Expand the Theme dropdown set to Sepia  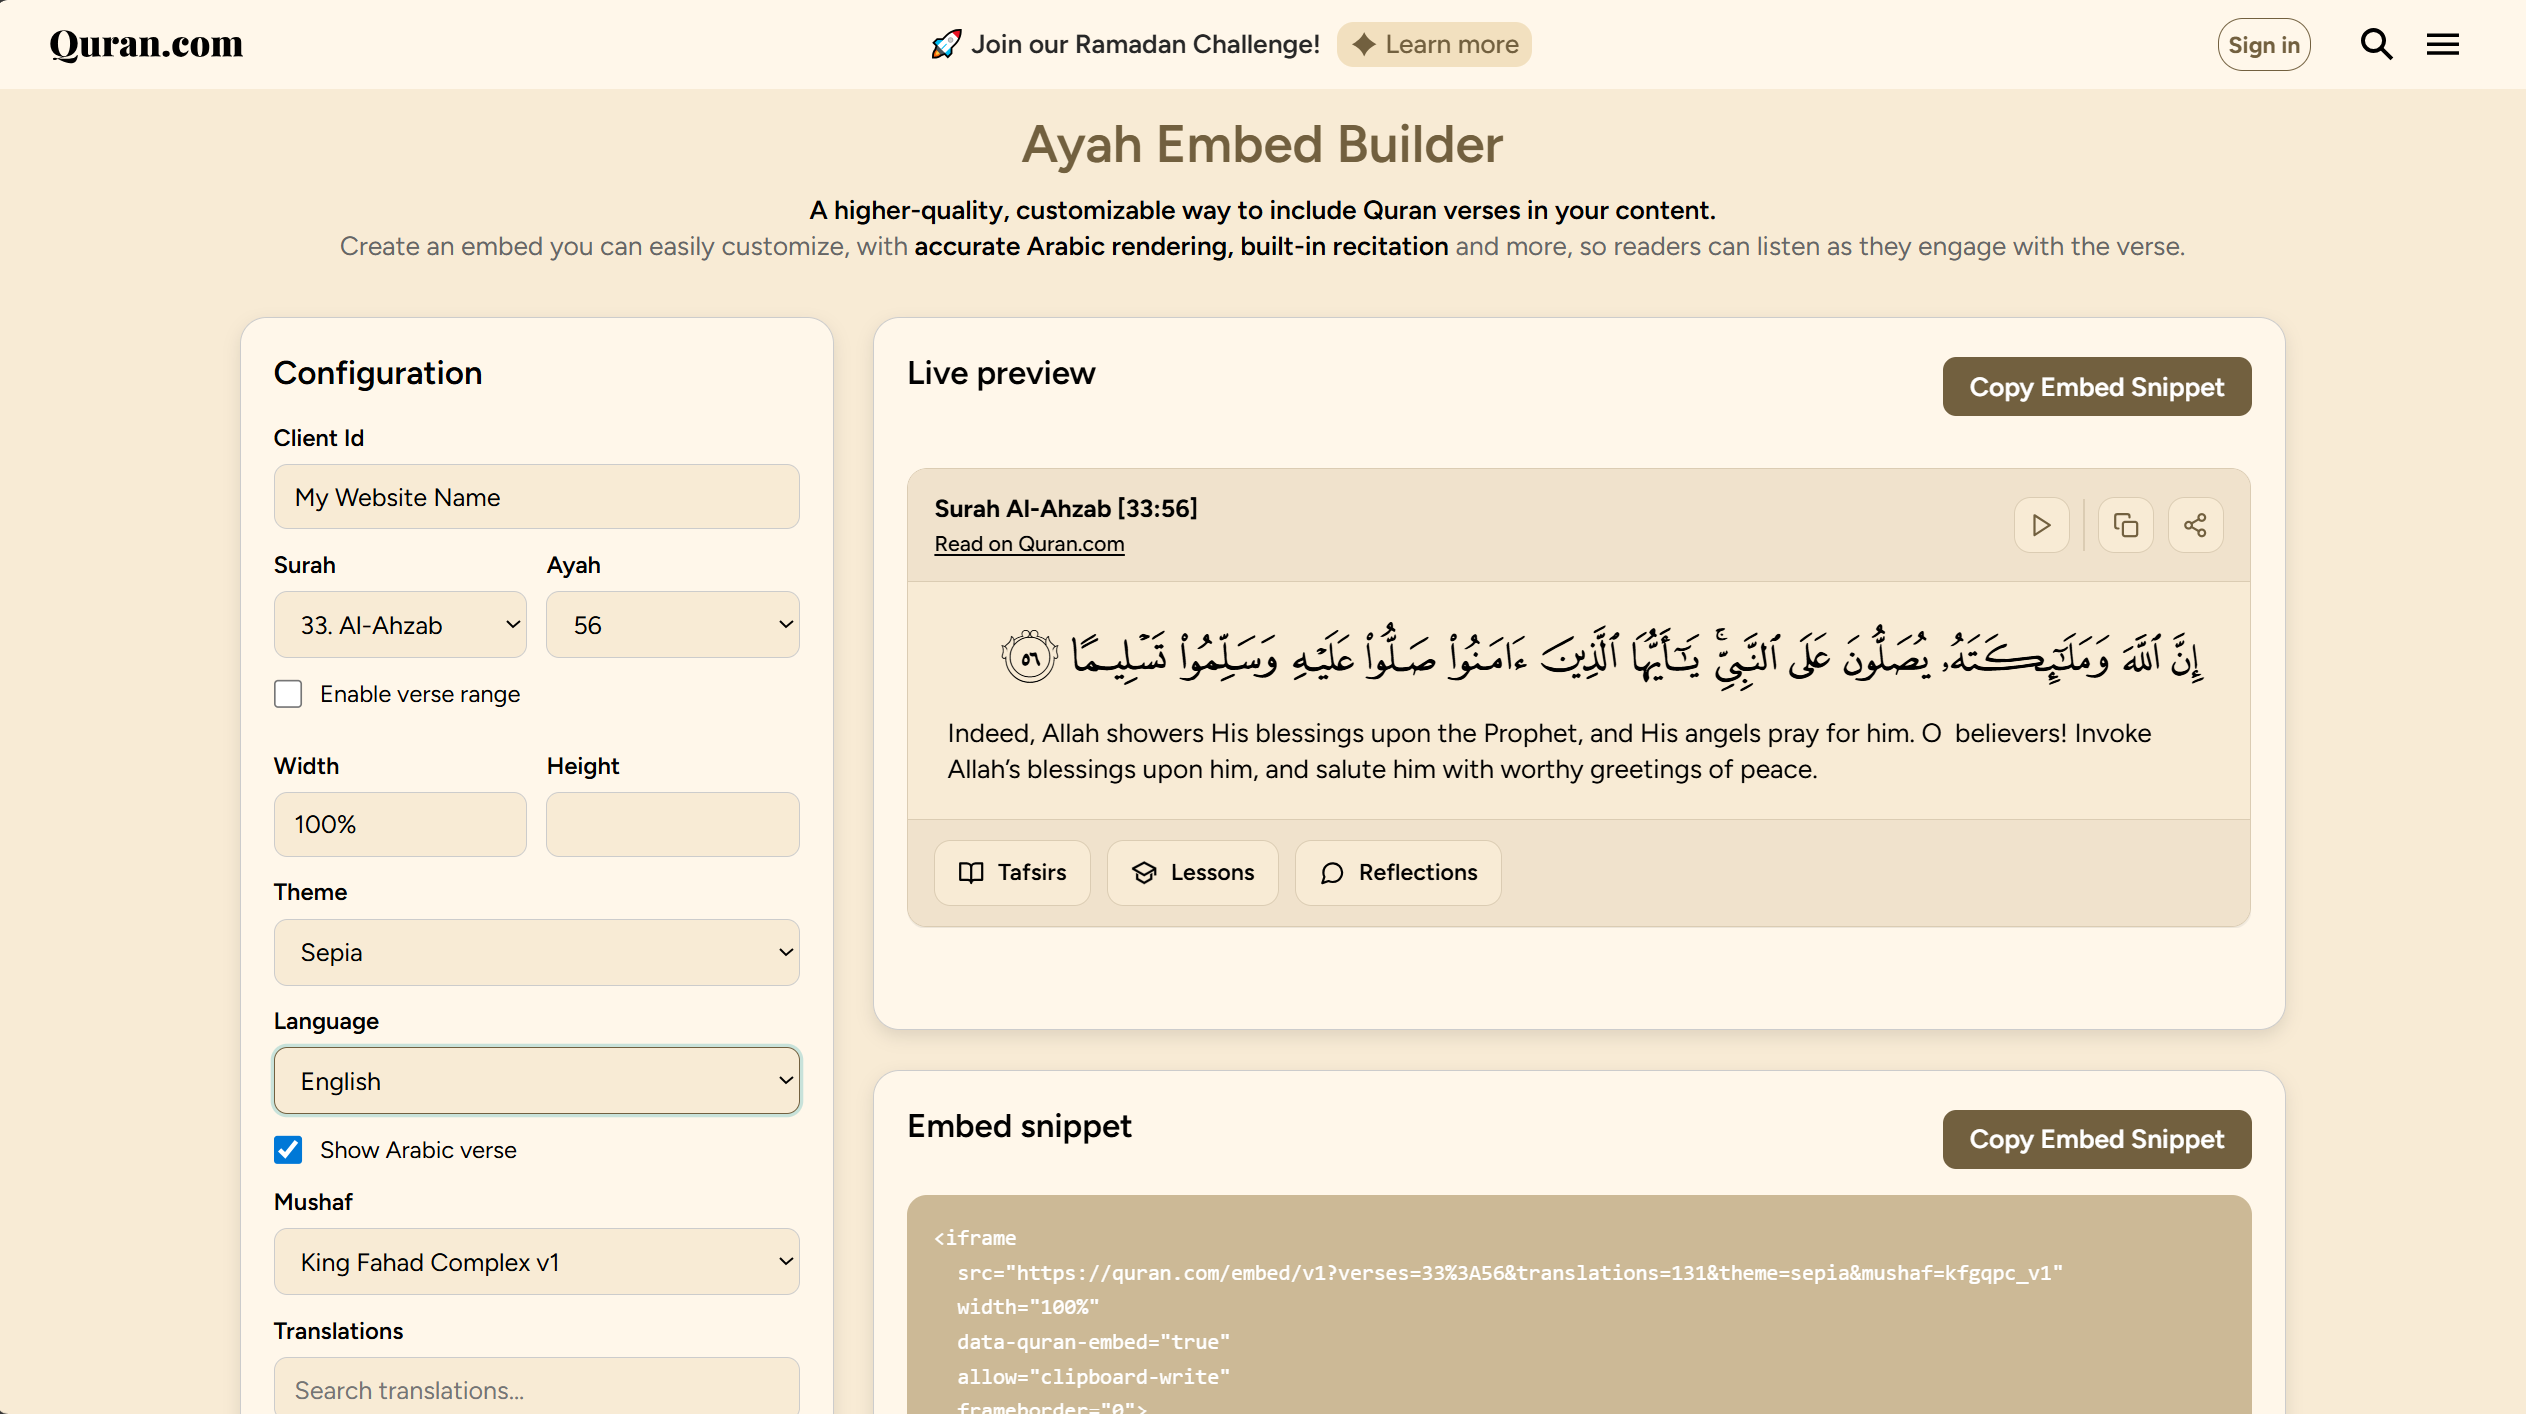(537, 952)
